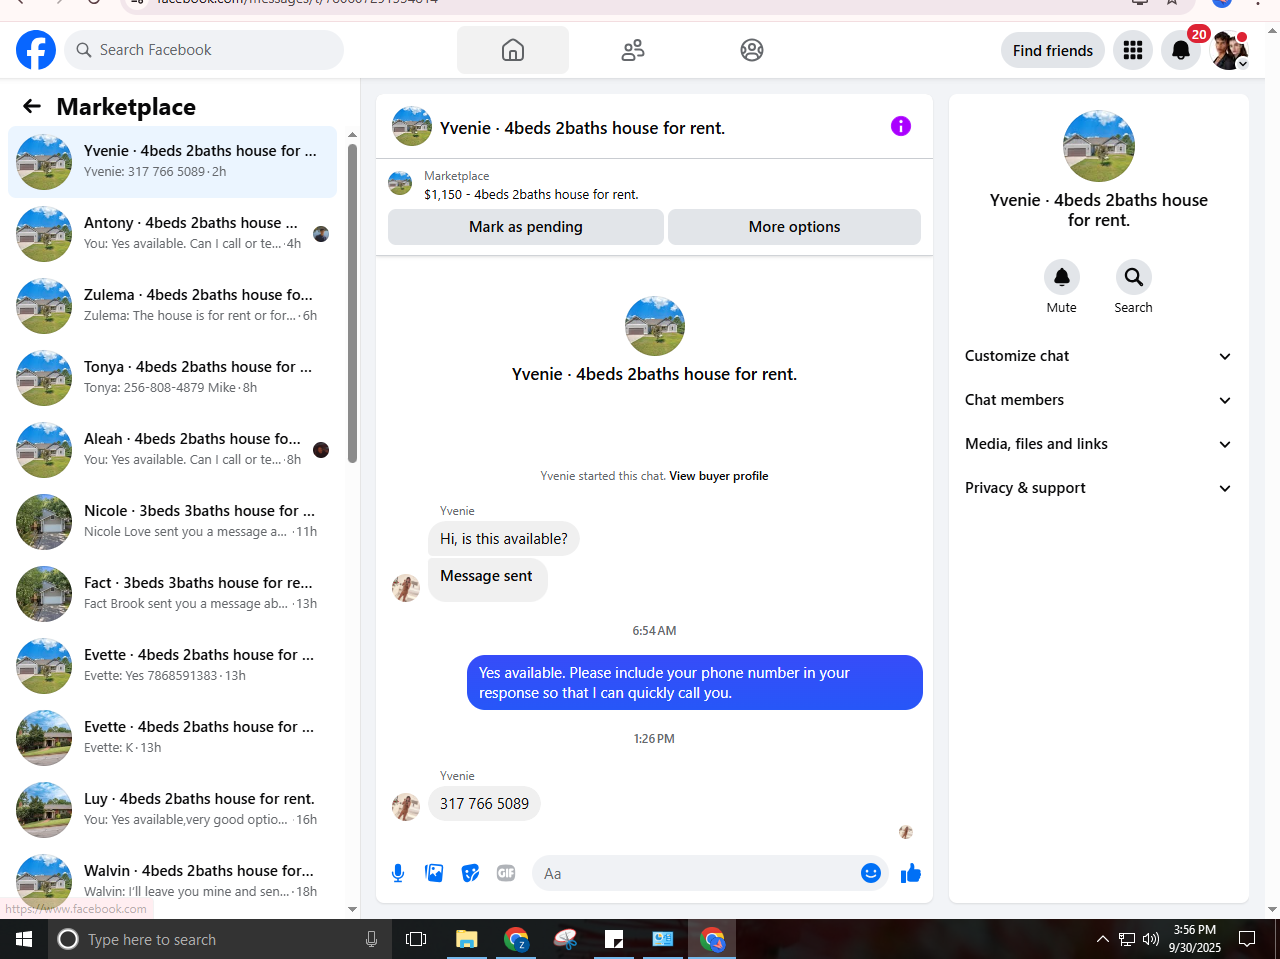Click Mark as pending button

pyautogui.click(x=526, y=227)
